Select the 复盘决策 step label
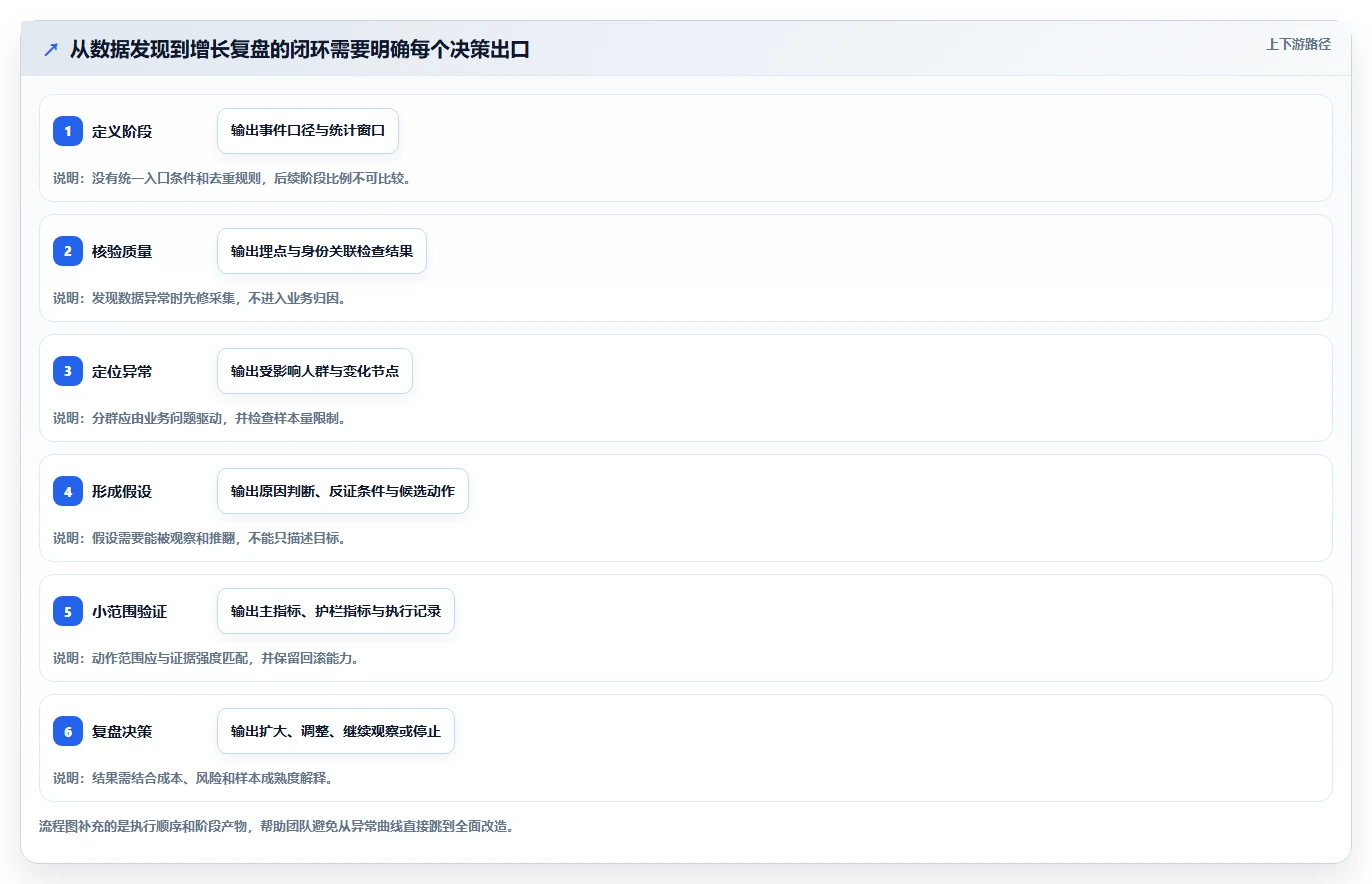 122,731
